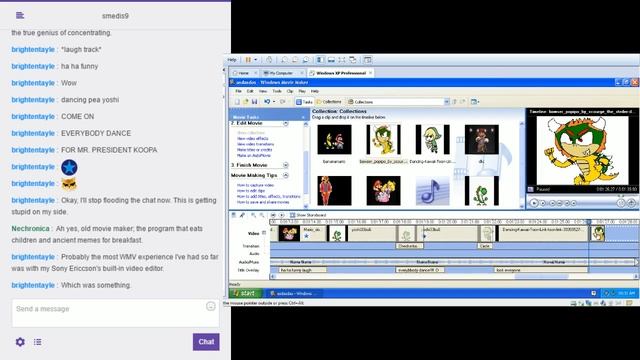Screen dimensions: 640x360
Task: Toggle the Collections pane button
Action: [x=329, y=102]
